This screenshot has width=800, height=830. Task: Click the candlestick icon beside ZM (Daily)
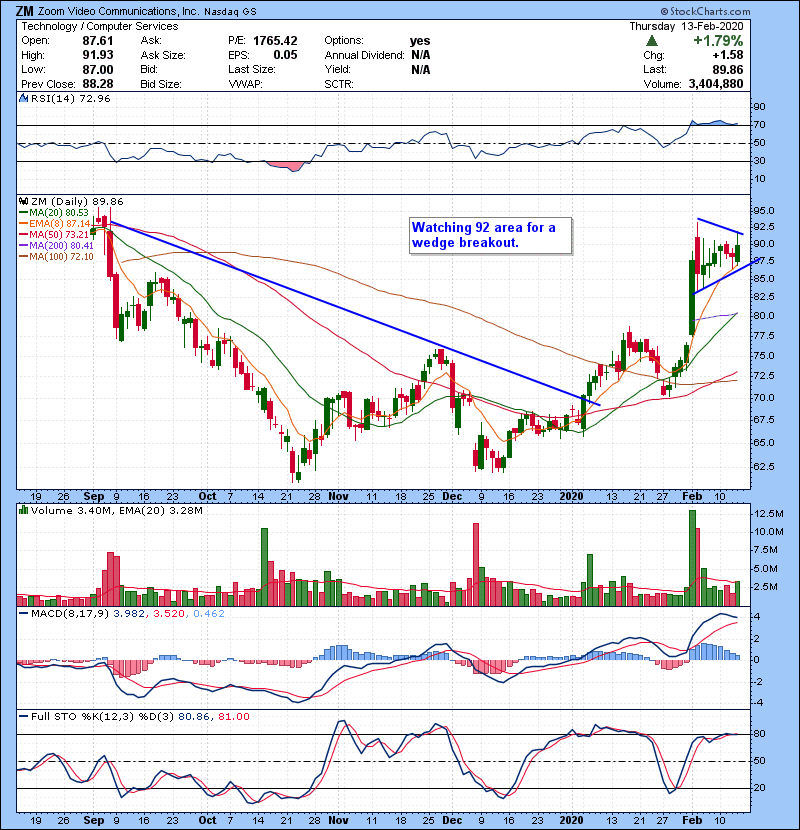23,202
